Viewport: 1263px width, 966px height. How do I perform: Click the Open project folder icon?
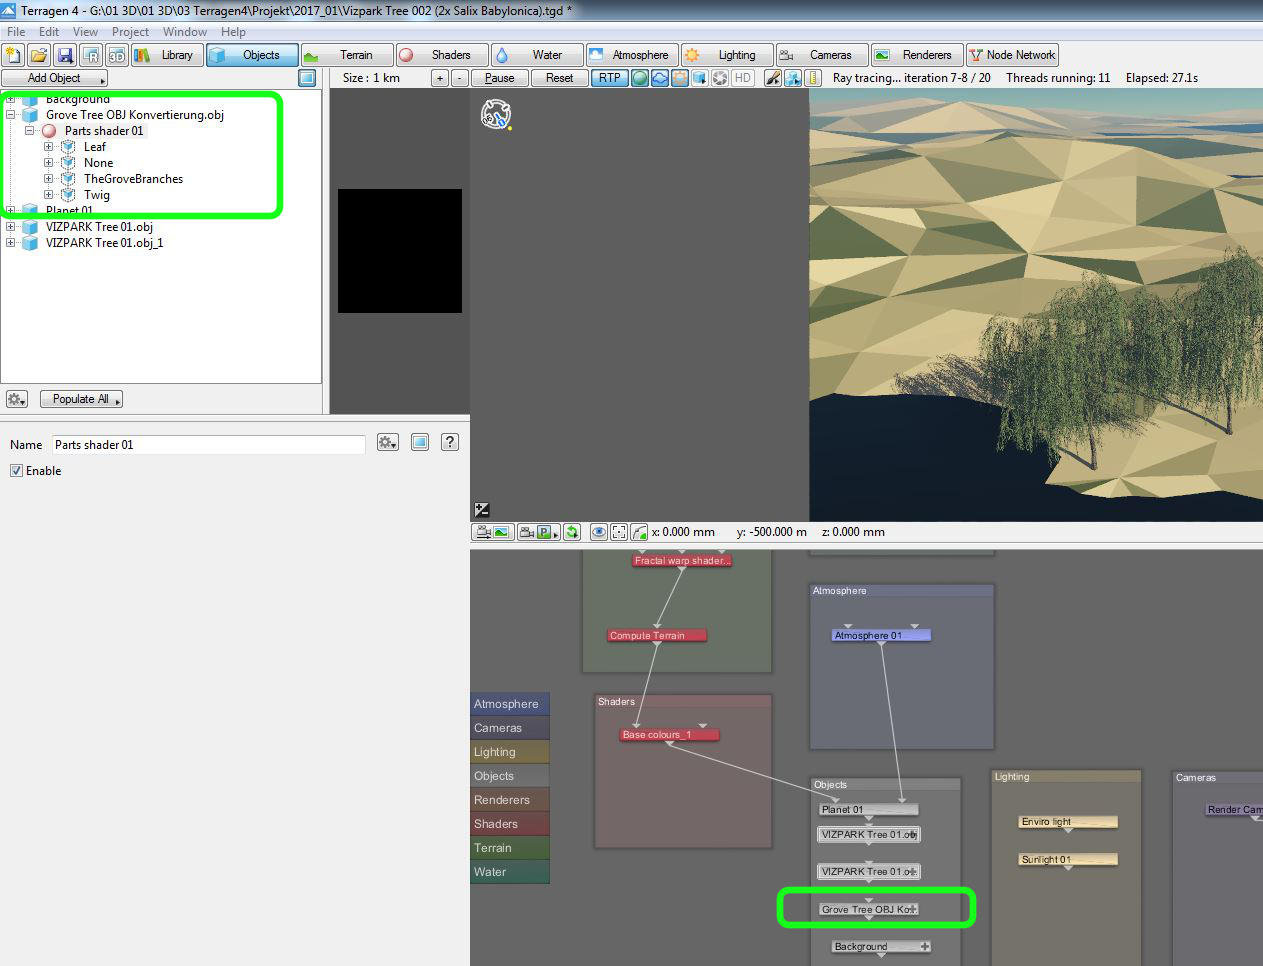point(39,55)
